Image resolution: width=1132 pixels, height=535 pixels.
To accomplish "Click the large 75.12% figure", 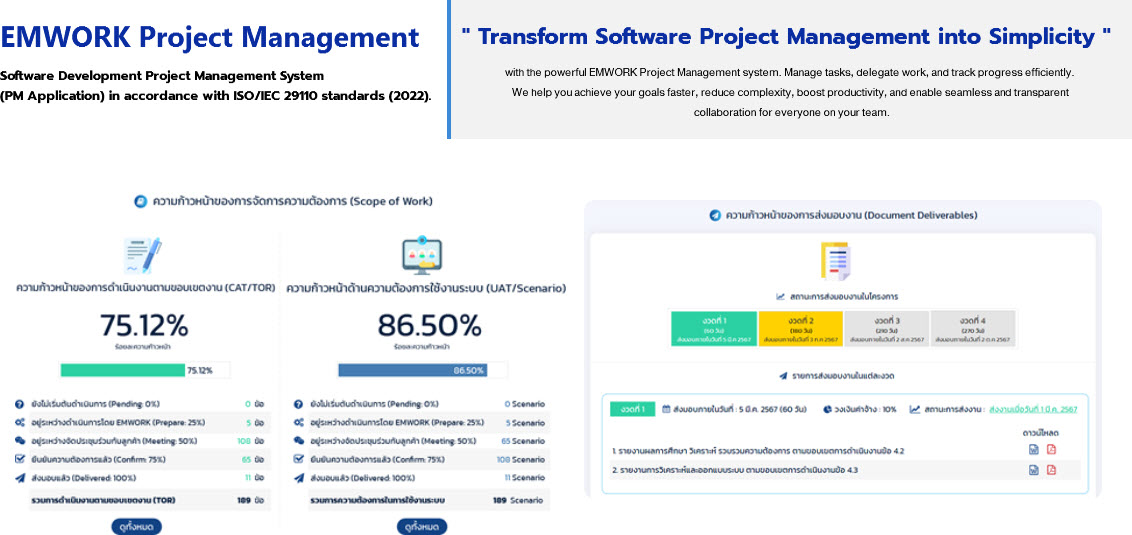I will [x=144, y=326].
